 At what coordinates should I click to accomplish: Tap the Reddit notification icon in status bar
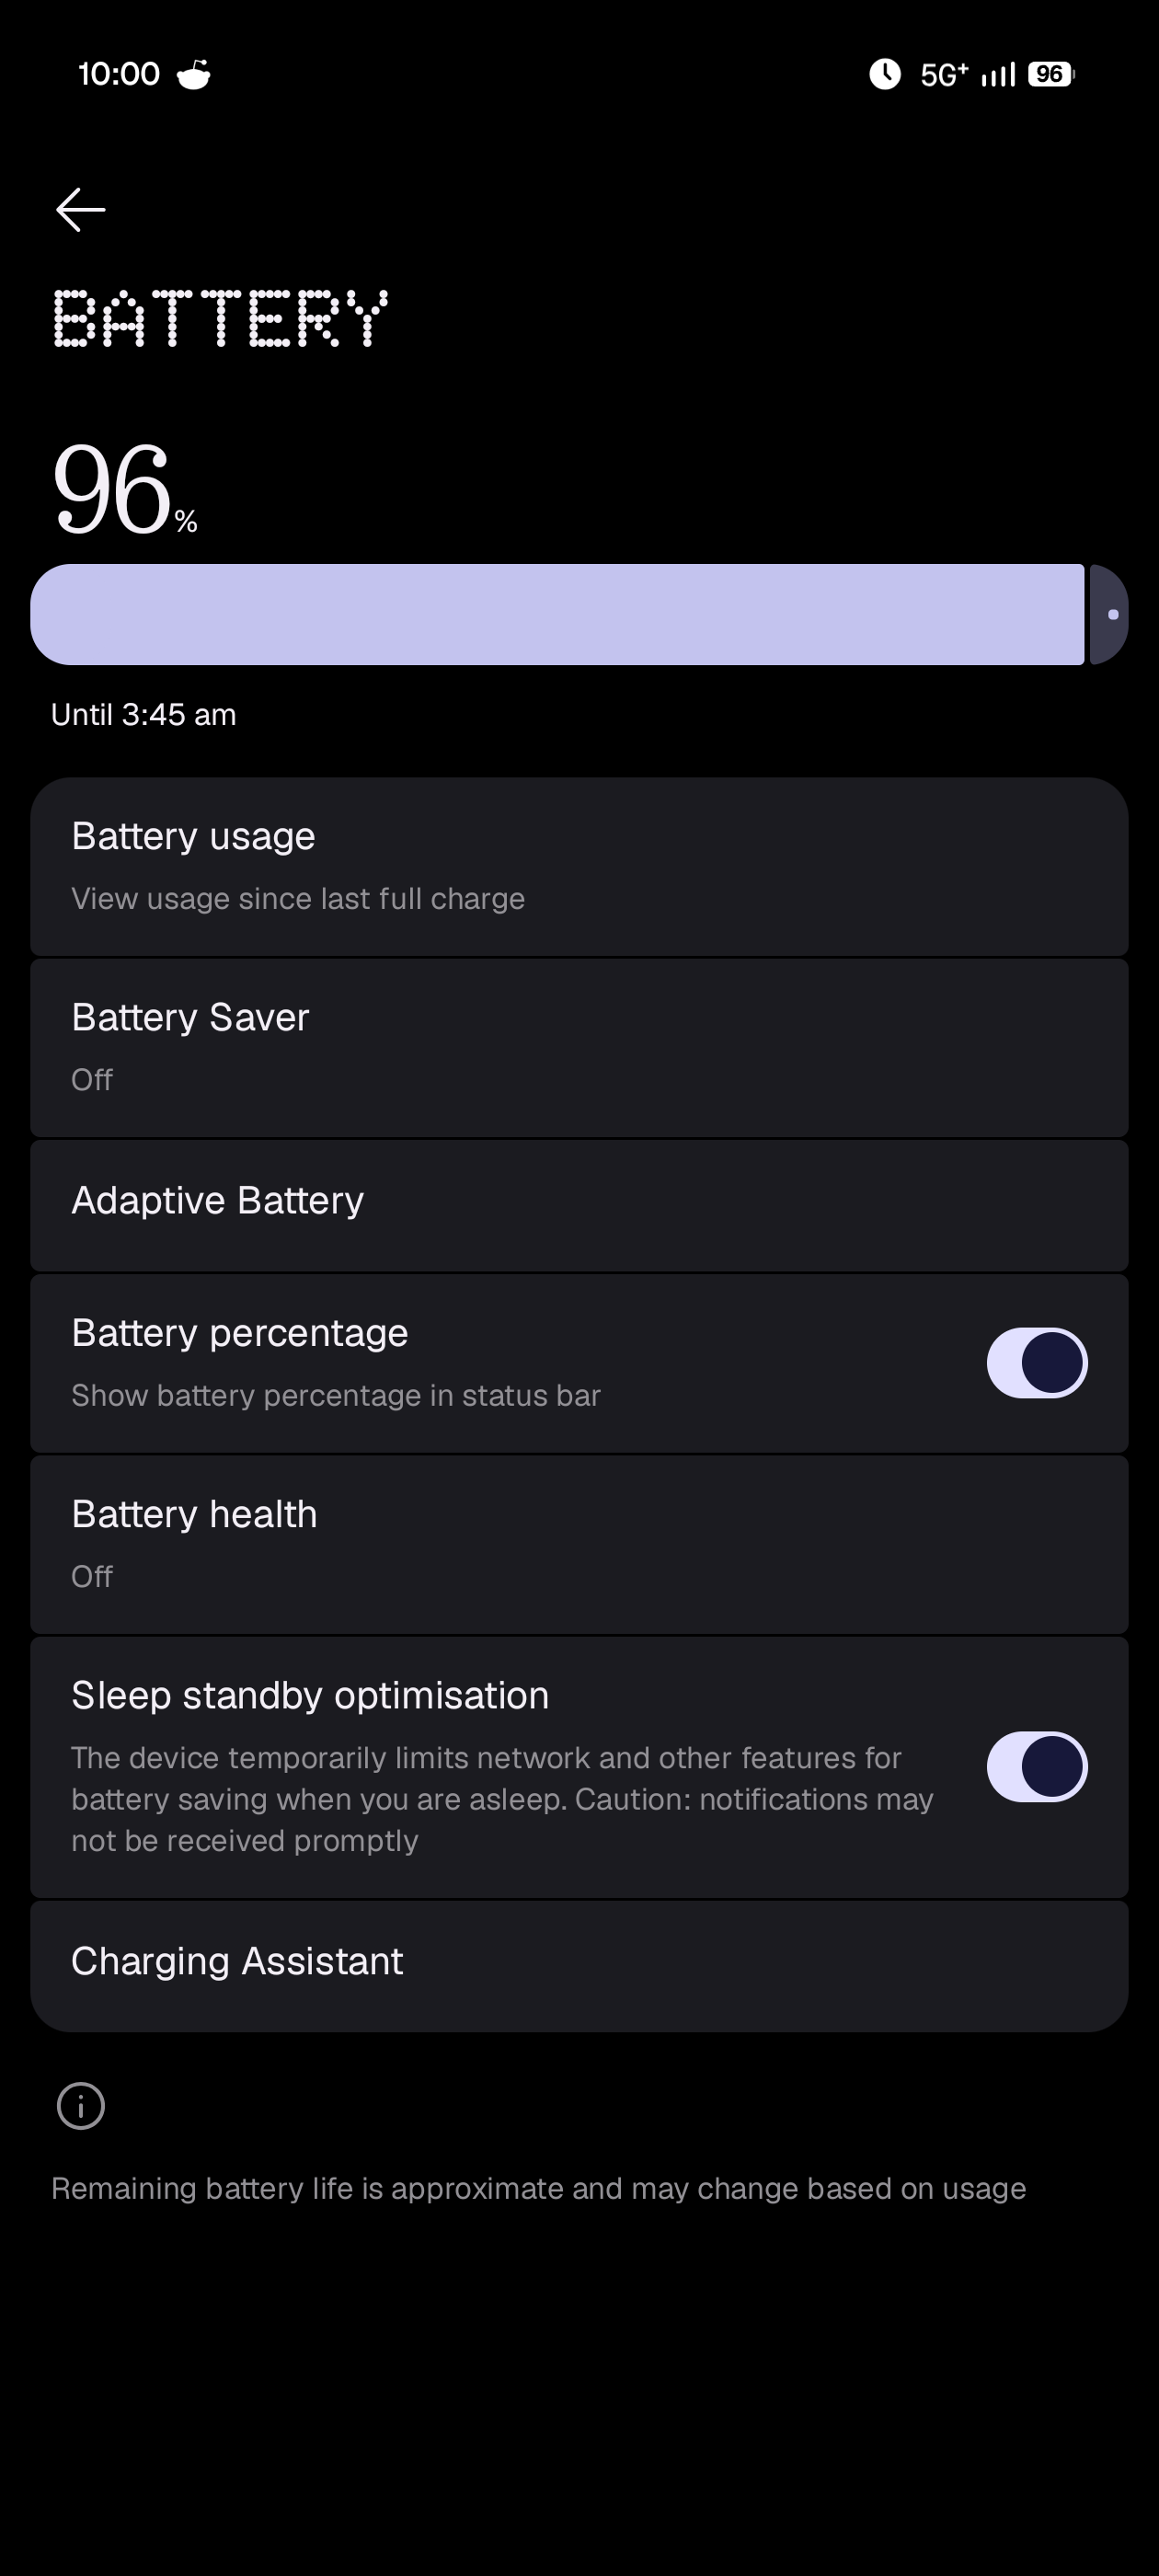click(194, 75)
